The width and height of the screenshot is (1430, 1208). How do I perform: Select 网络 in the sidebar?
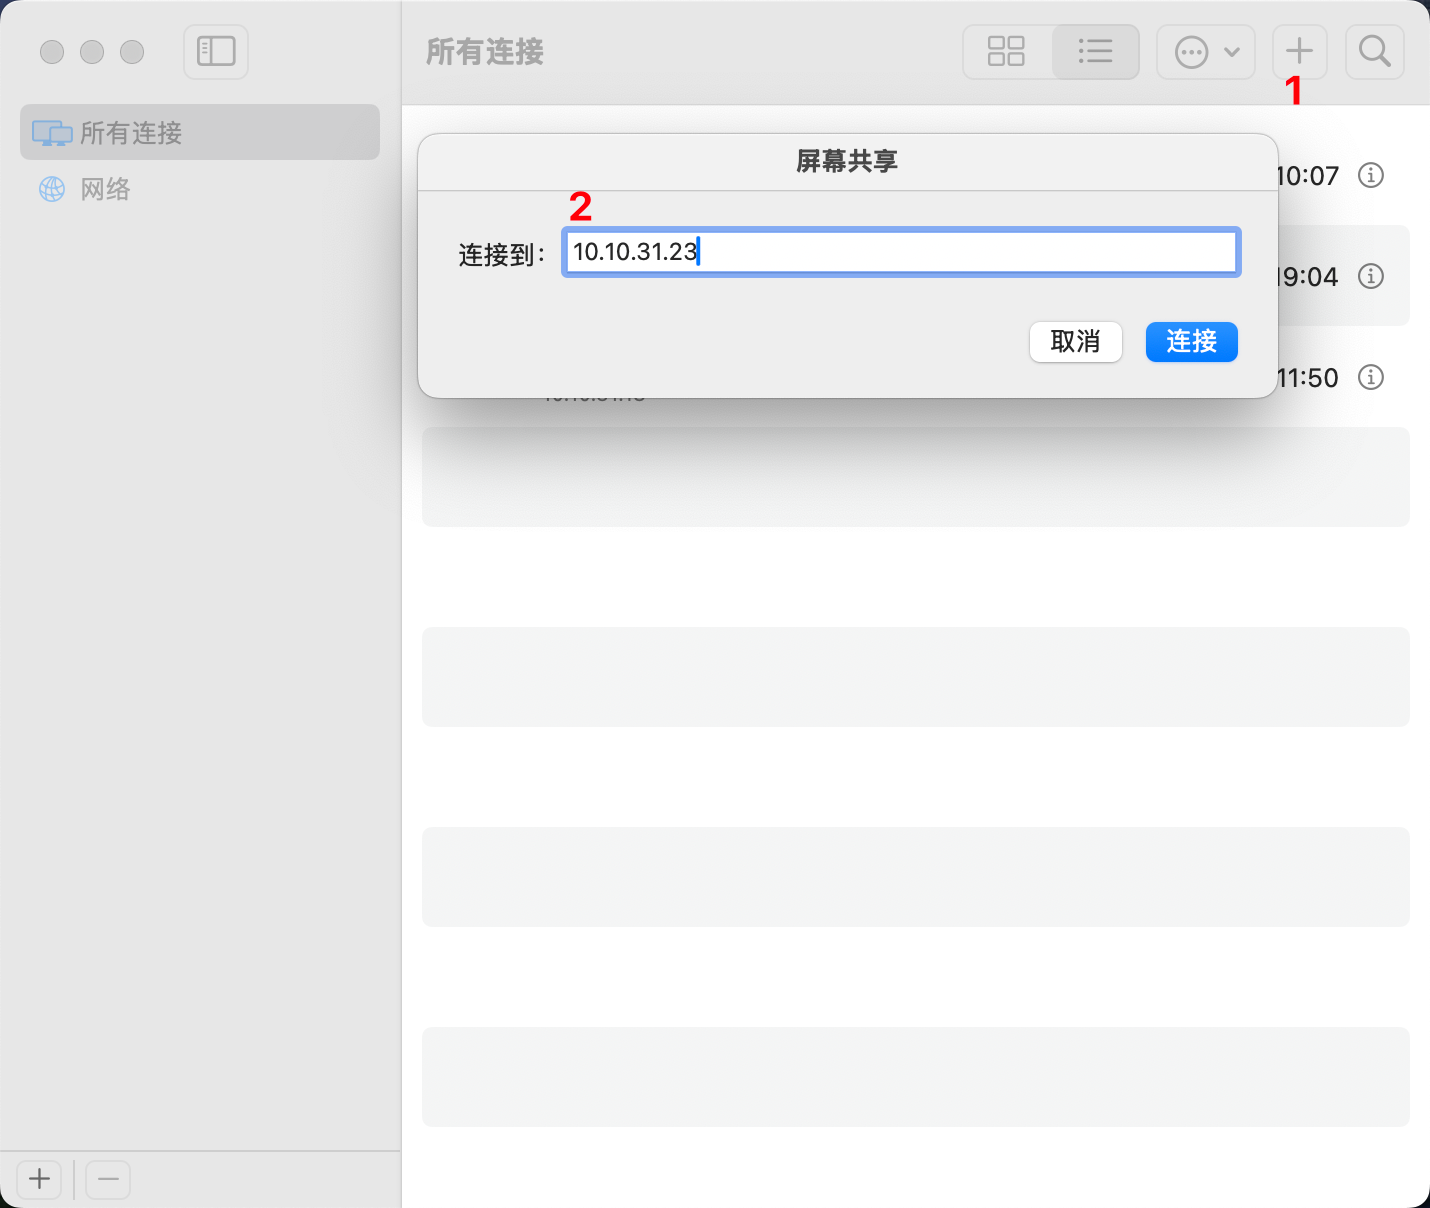105,189
